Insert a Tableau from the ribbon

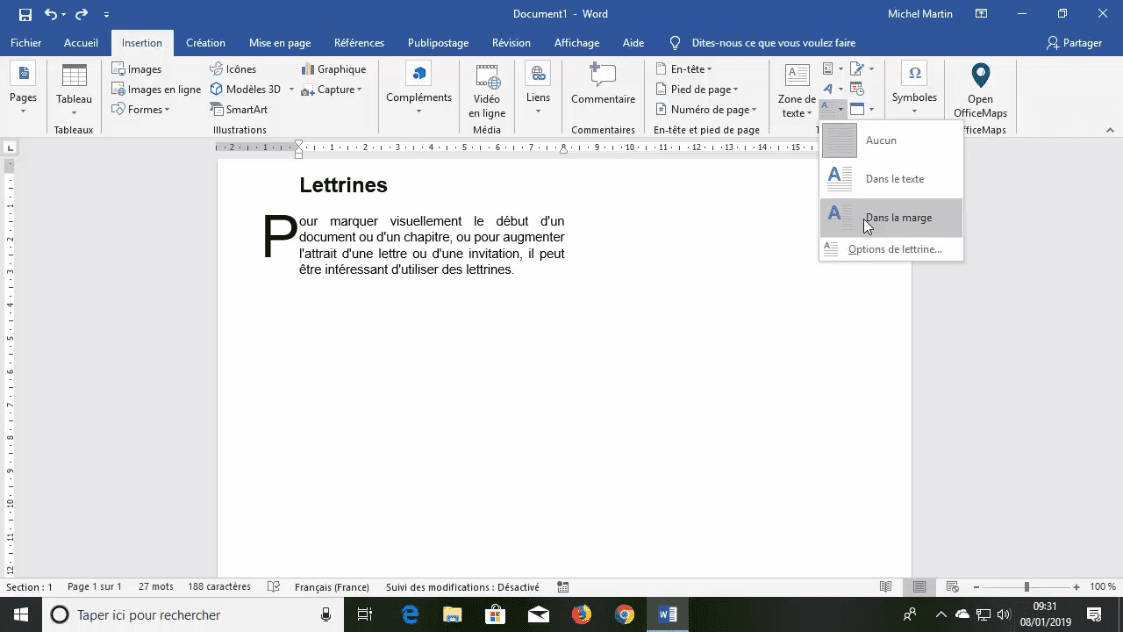[x=74, y=86]
